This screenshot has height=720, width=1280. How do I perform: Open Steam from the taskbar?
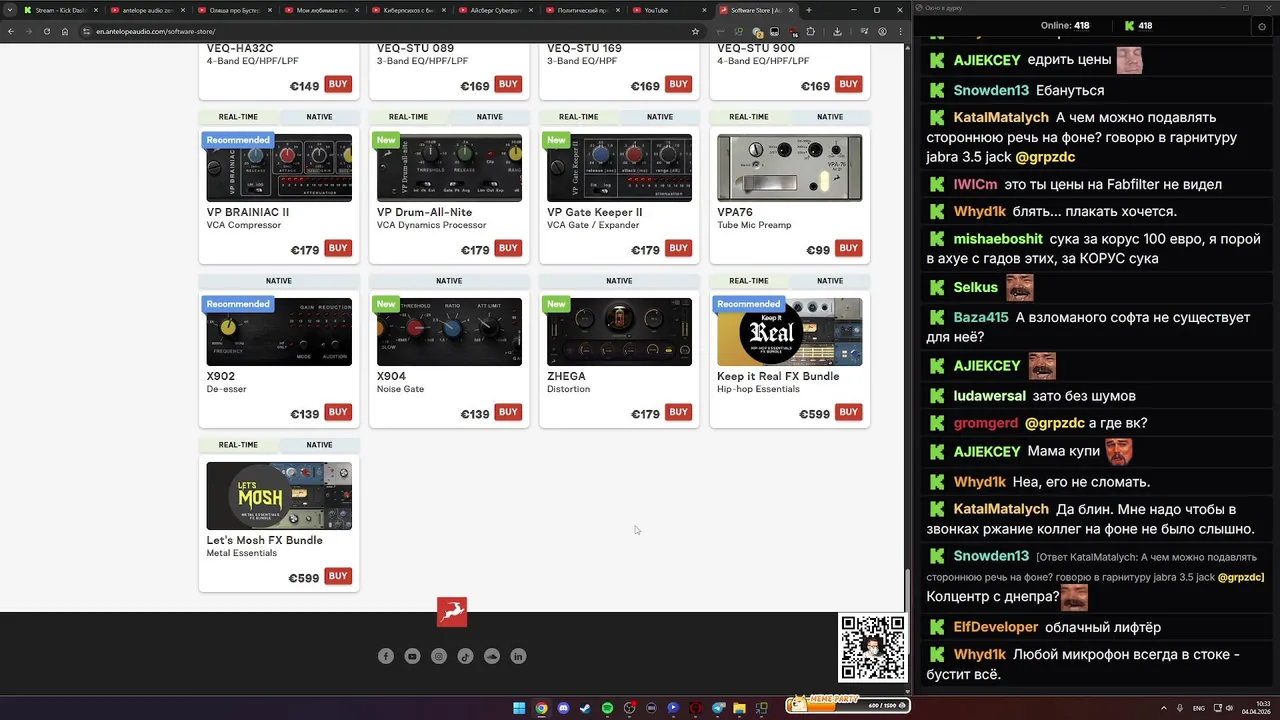[585, 708]
